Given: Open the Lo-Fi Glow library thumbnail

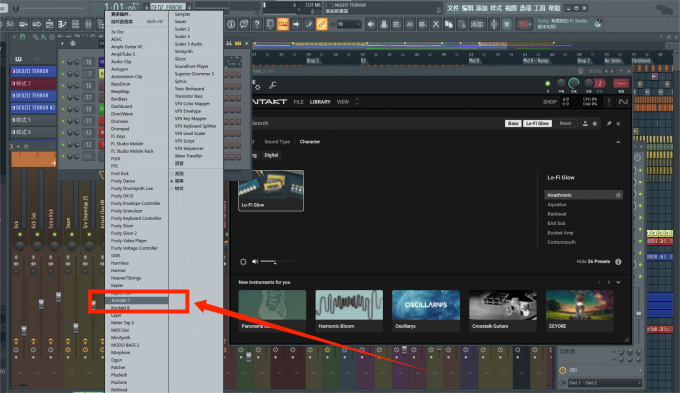Looking at the screenshot, I should point(271,191).
